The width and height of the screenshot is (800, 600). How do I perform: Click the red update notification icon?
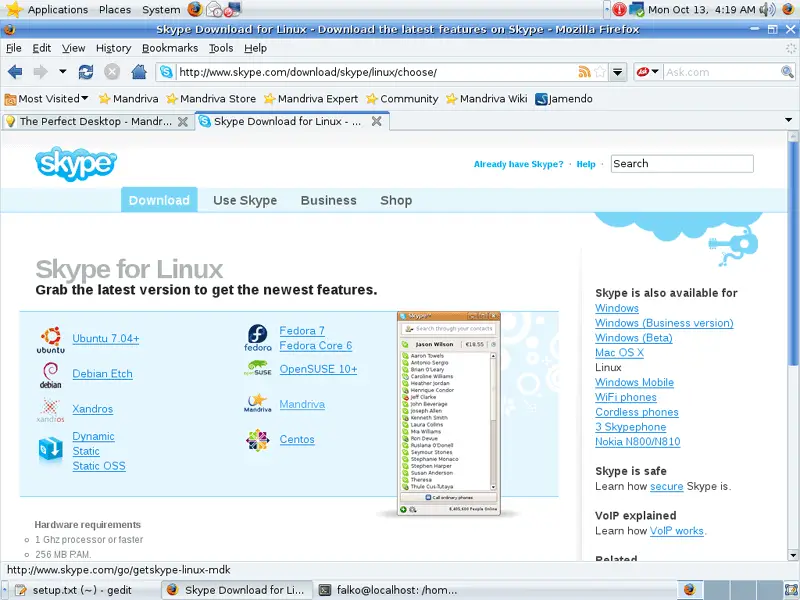pyautogui.click(x=619, y=9)
